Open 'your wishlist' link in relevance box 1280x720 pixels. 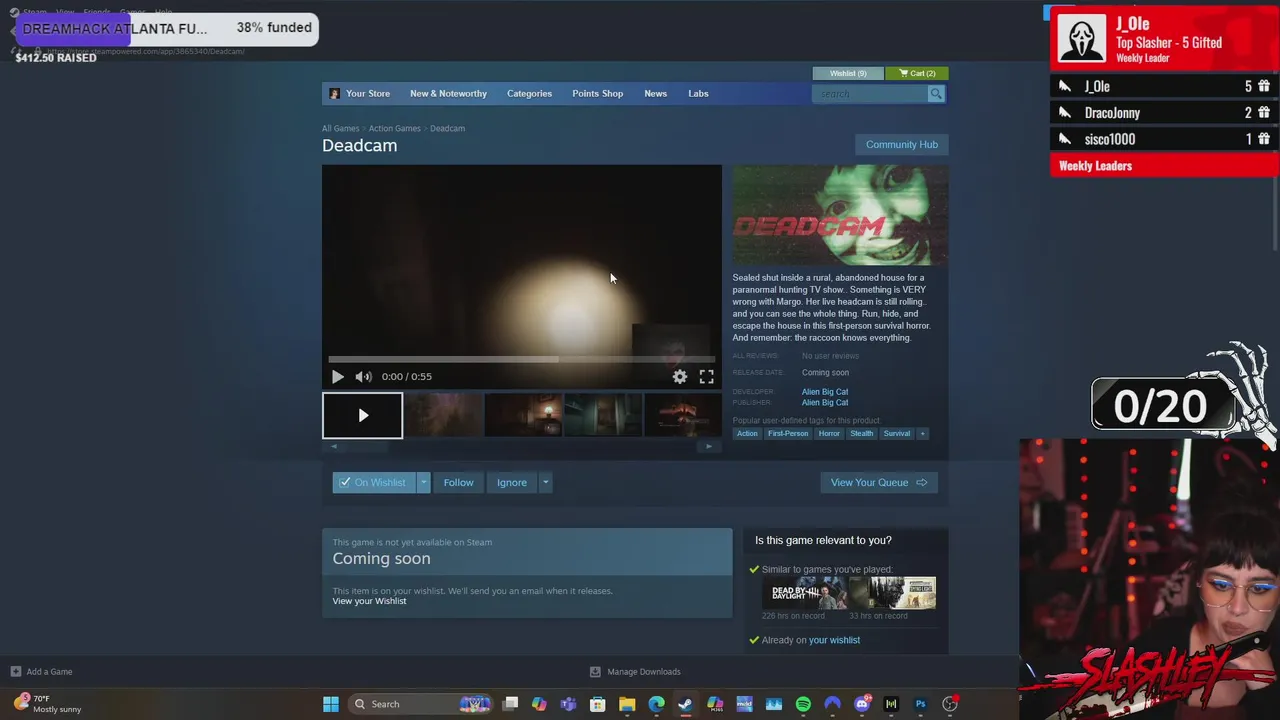(x=834, y=640)
